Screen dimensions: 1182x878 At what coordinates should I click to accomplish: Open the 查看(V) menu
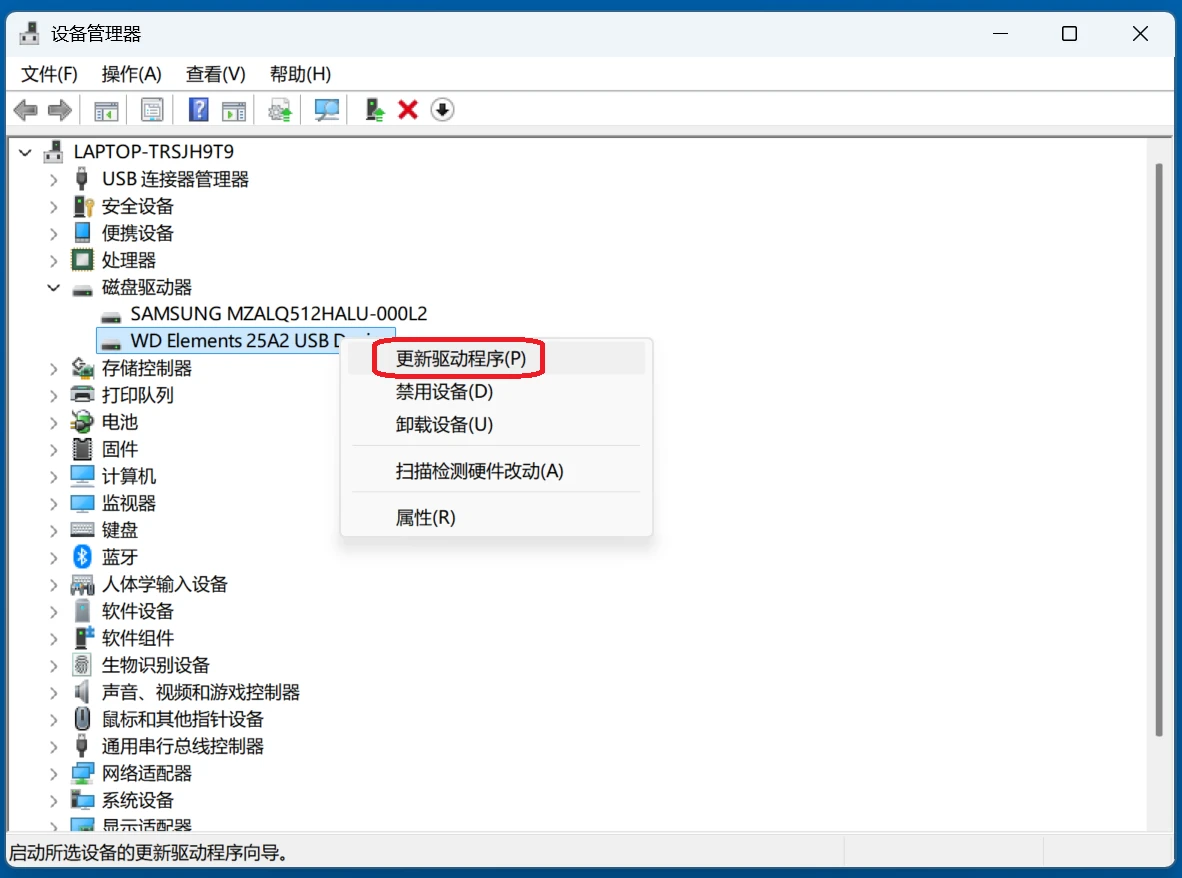coord(215,74)
